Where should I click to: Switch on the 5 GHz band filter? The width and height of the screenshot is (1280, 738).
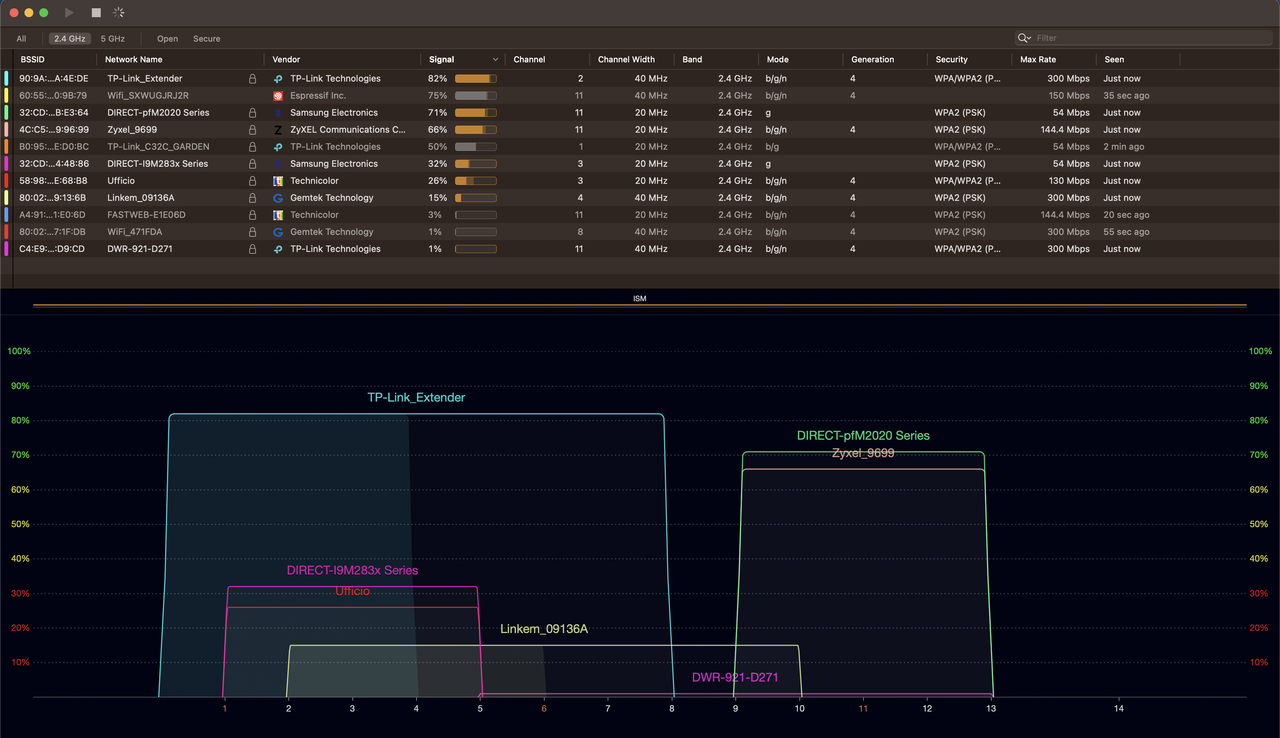point(112,38)
